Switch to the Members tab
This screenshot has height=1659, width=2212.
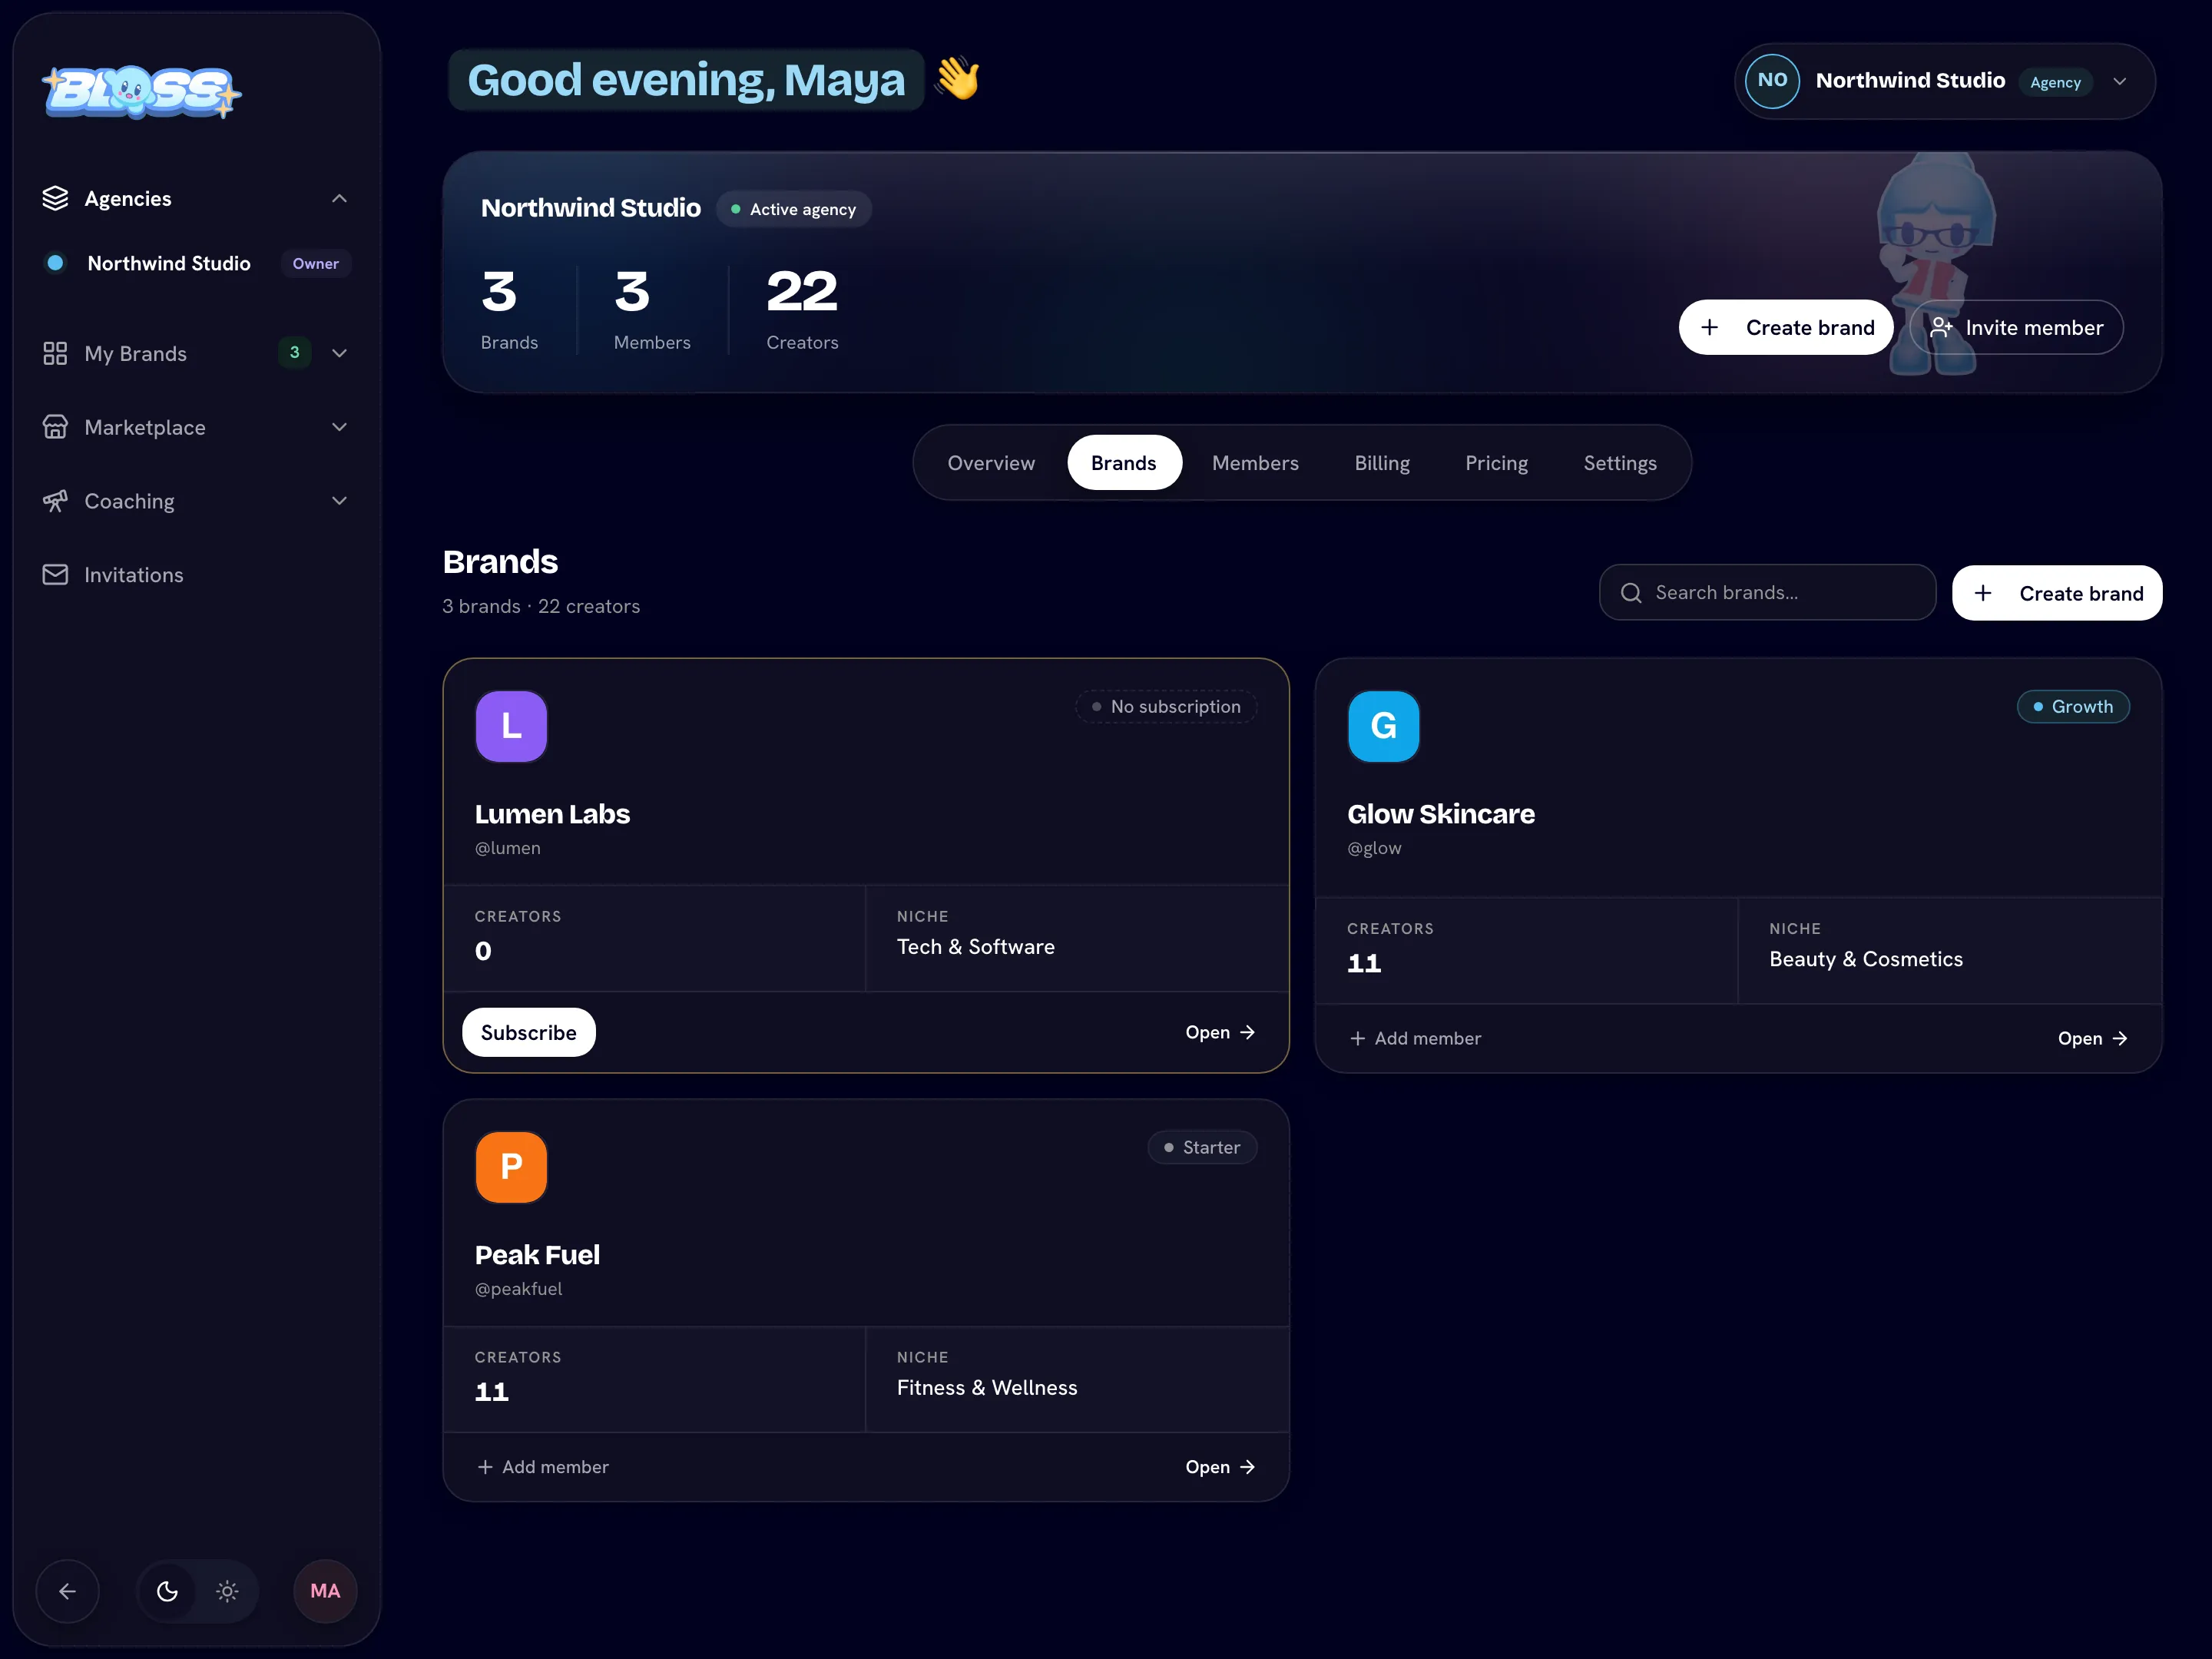click(x=1255, y=463)
